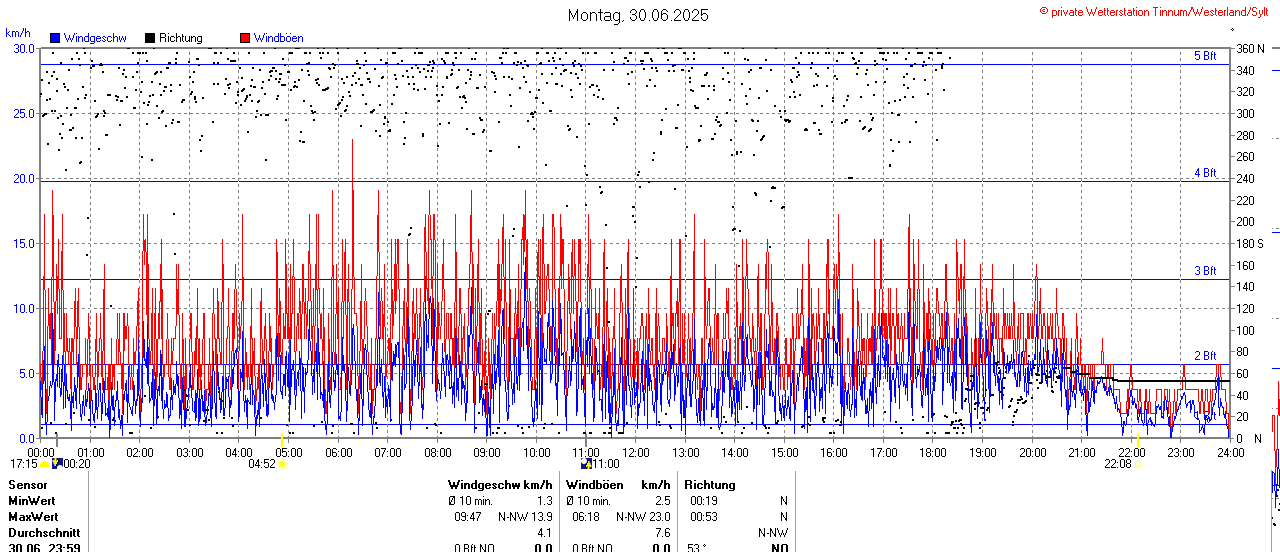The image size is (1280, 552).
Task: Click the 4 Bft scale label
Action: [1205, 173]
